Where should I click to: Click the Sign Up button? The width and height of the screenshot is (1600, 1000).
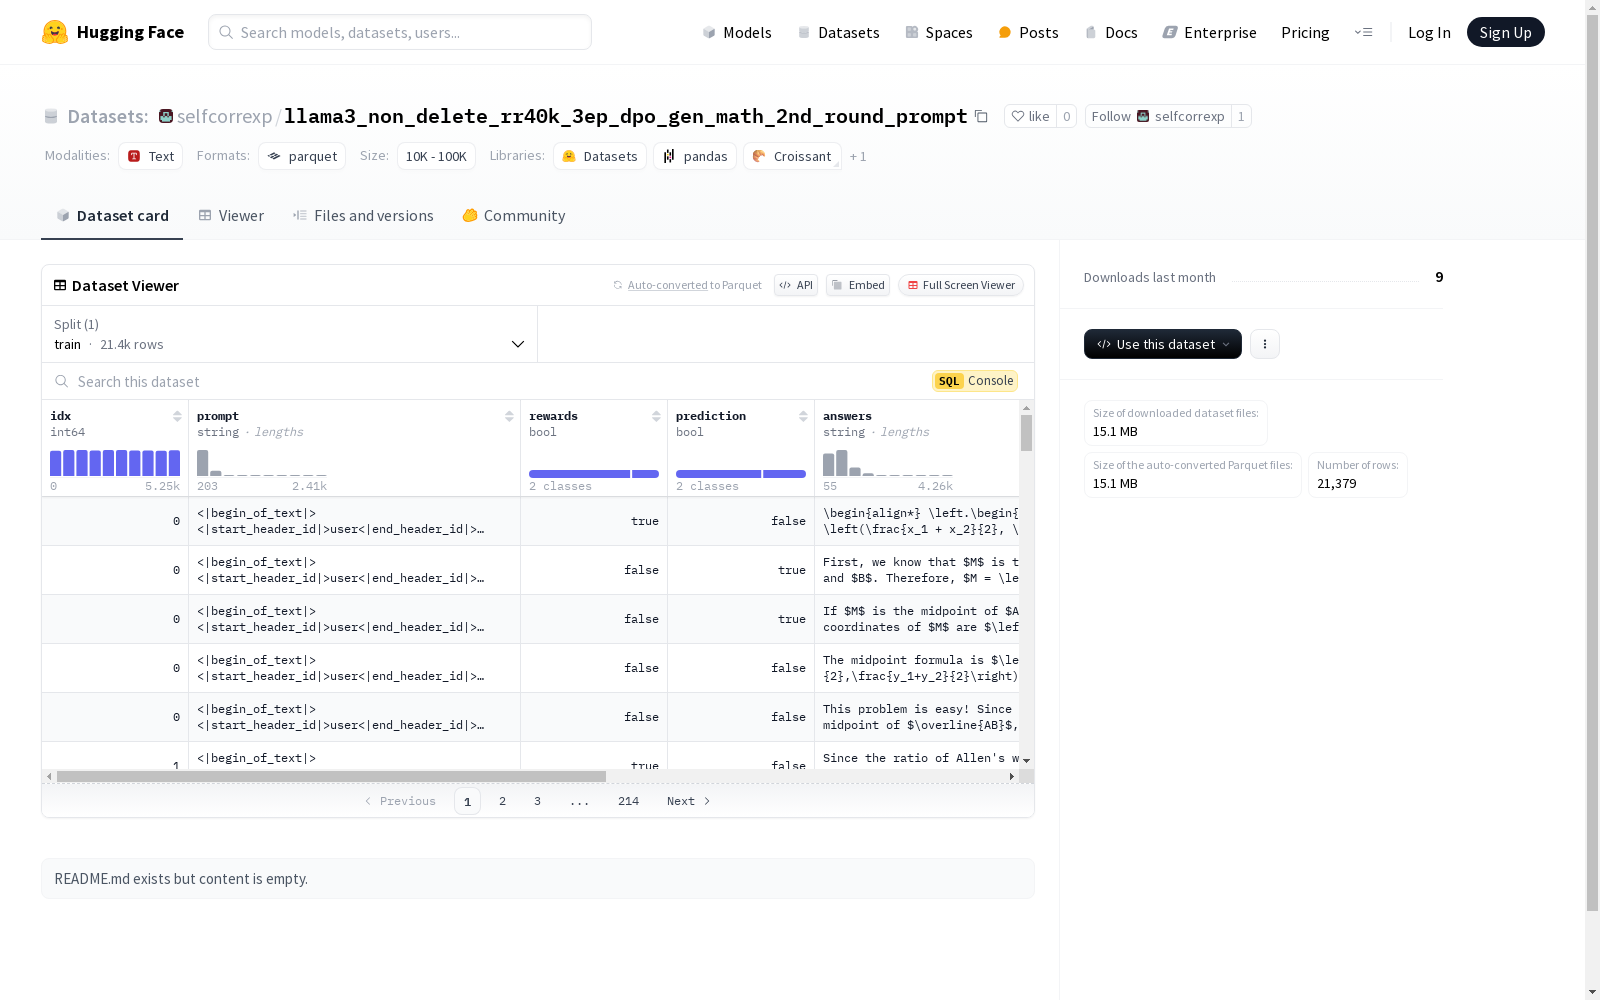pos(1505,32)
